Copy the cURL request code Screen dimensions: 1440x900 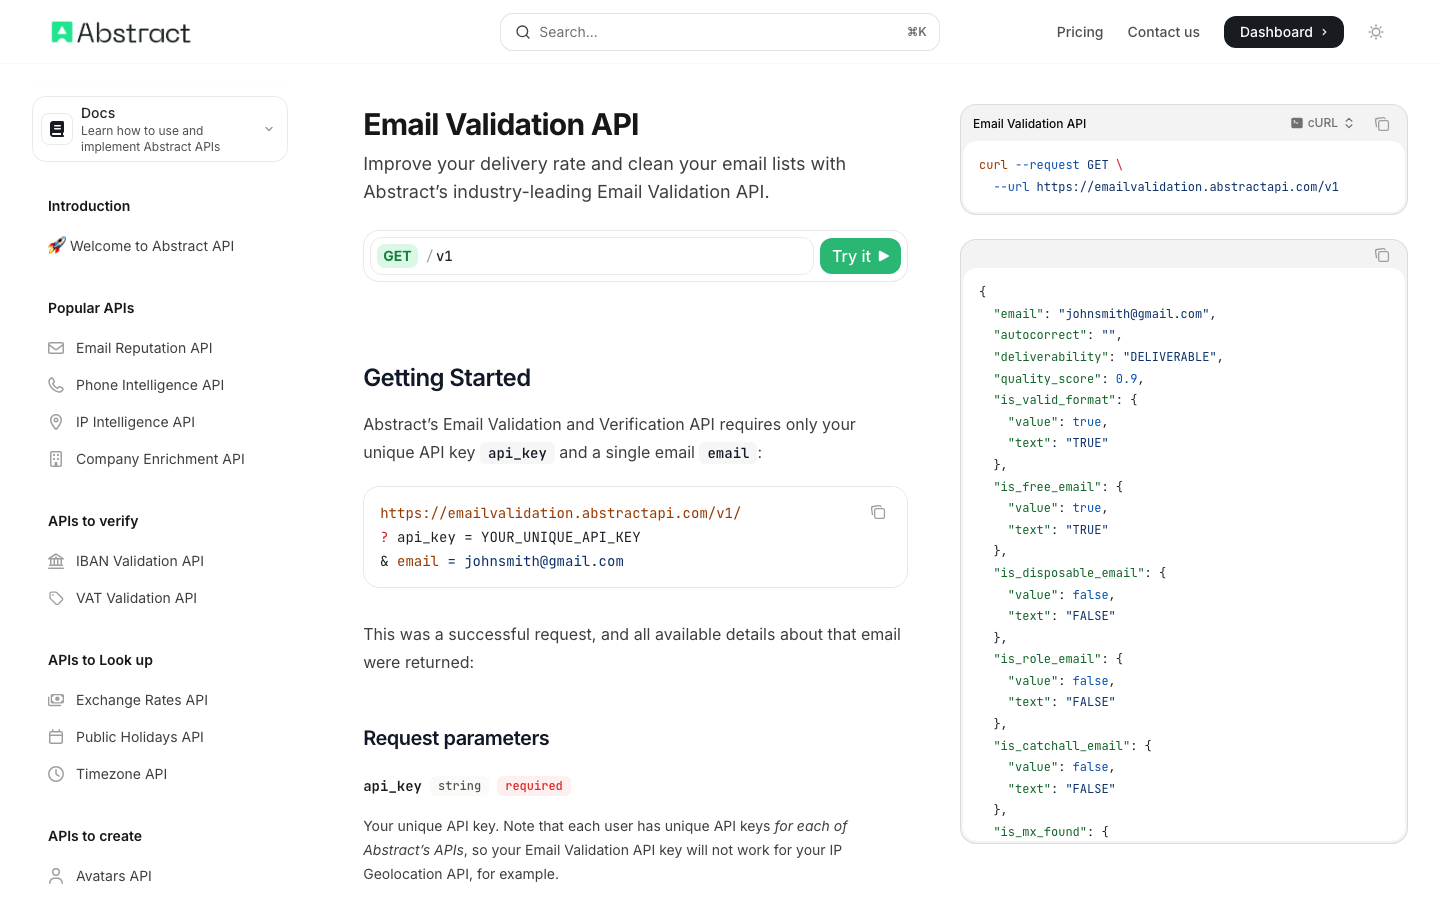[x=1382, y=124]
